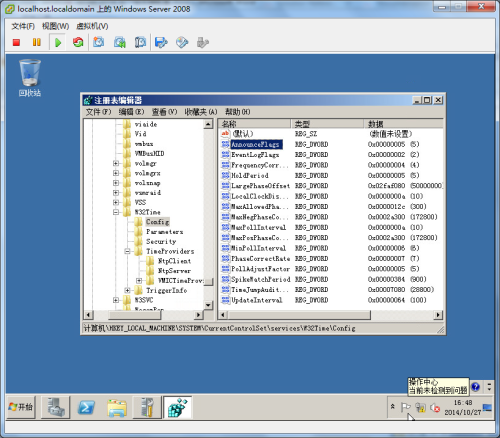Expand the VMICTimeProvider tree node

(139, 281)
